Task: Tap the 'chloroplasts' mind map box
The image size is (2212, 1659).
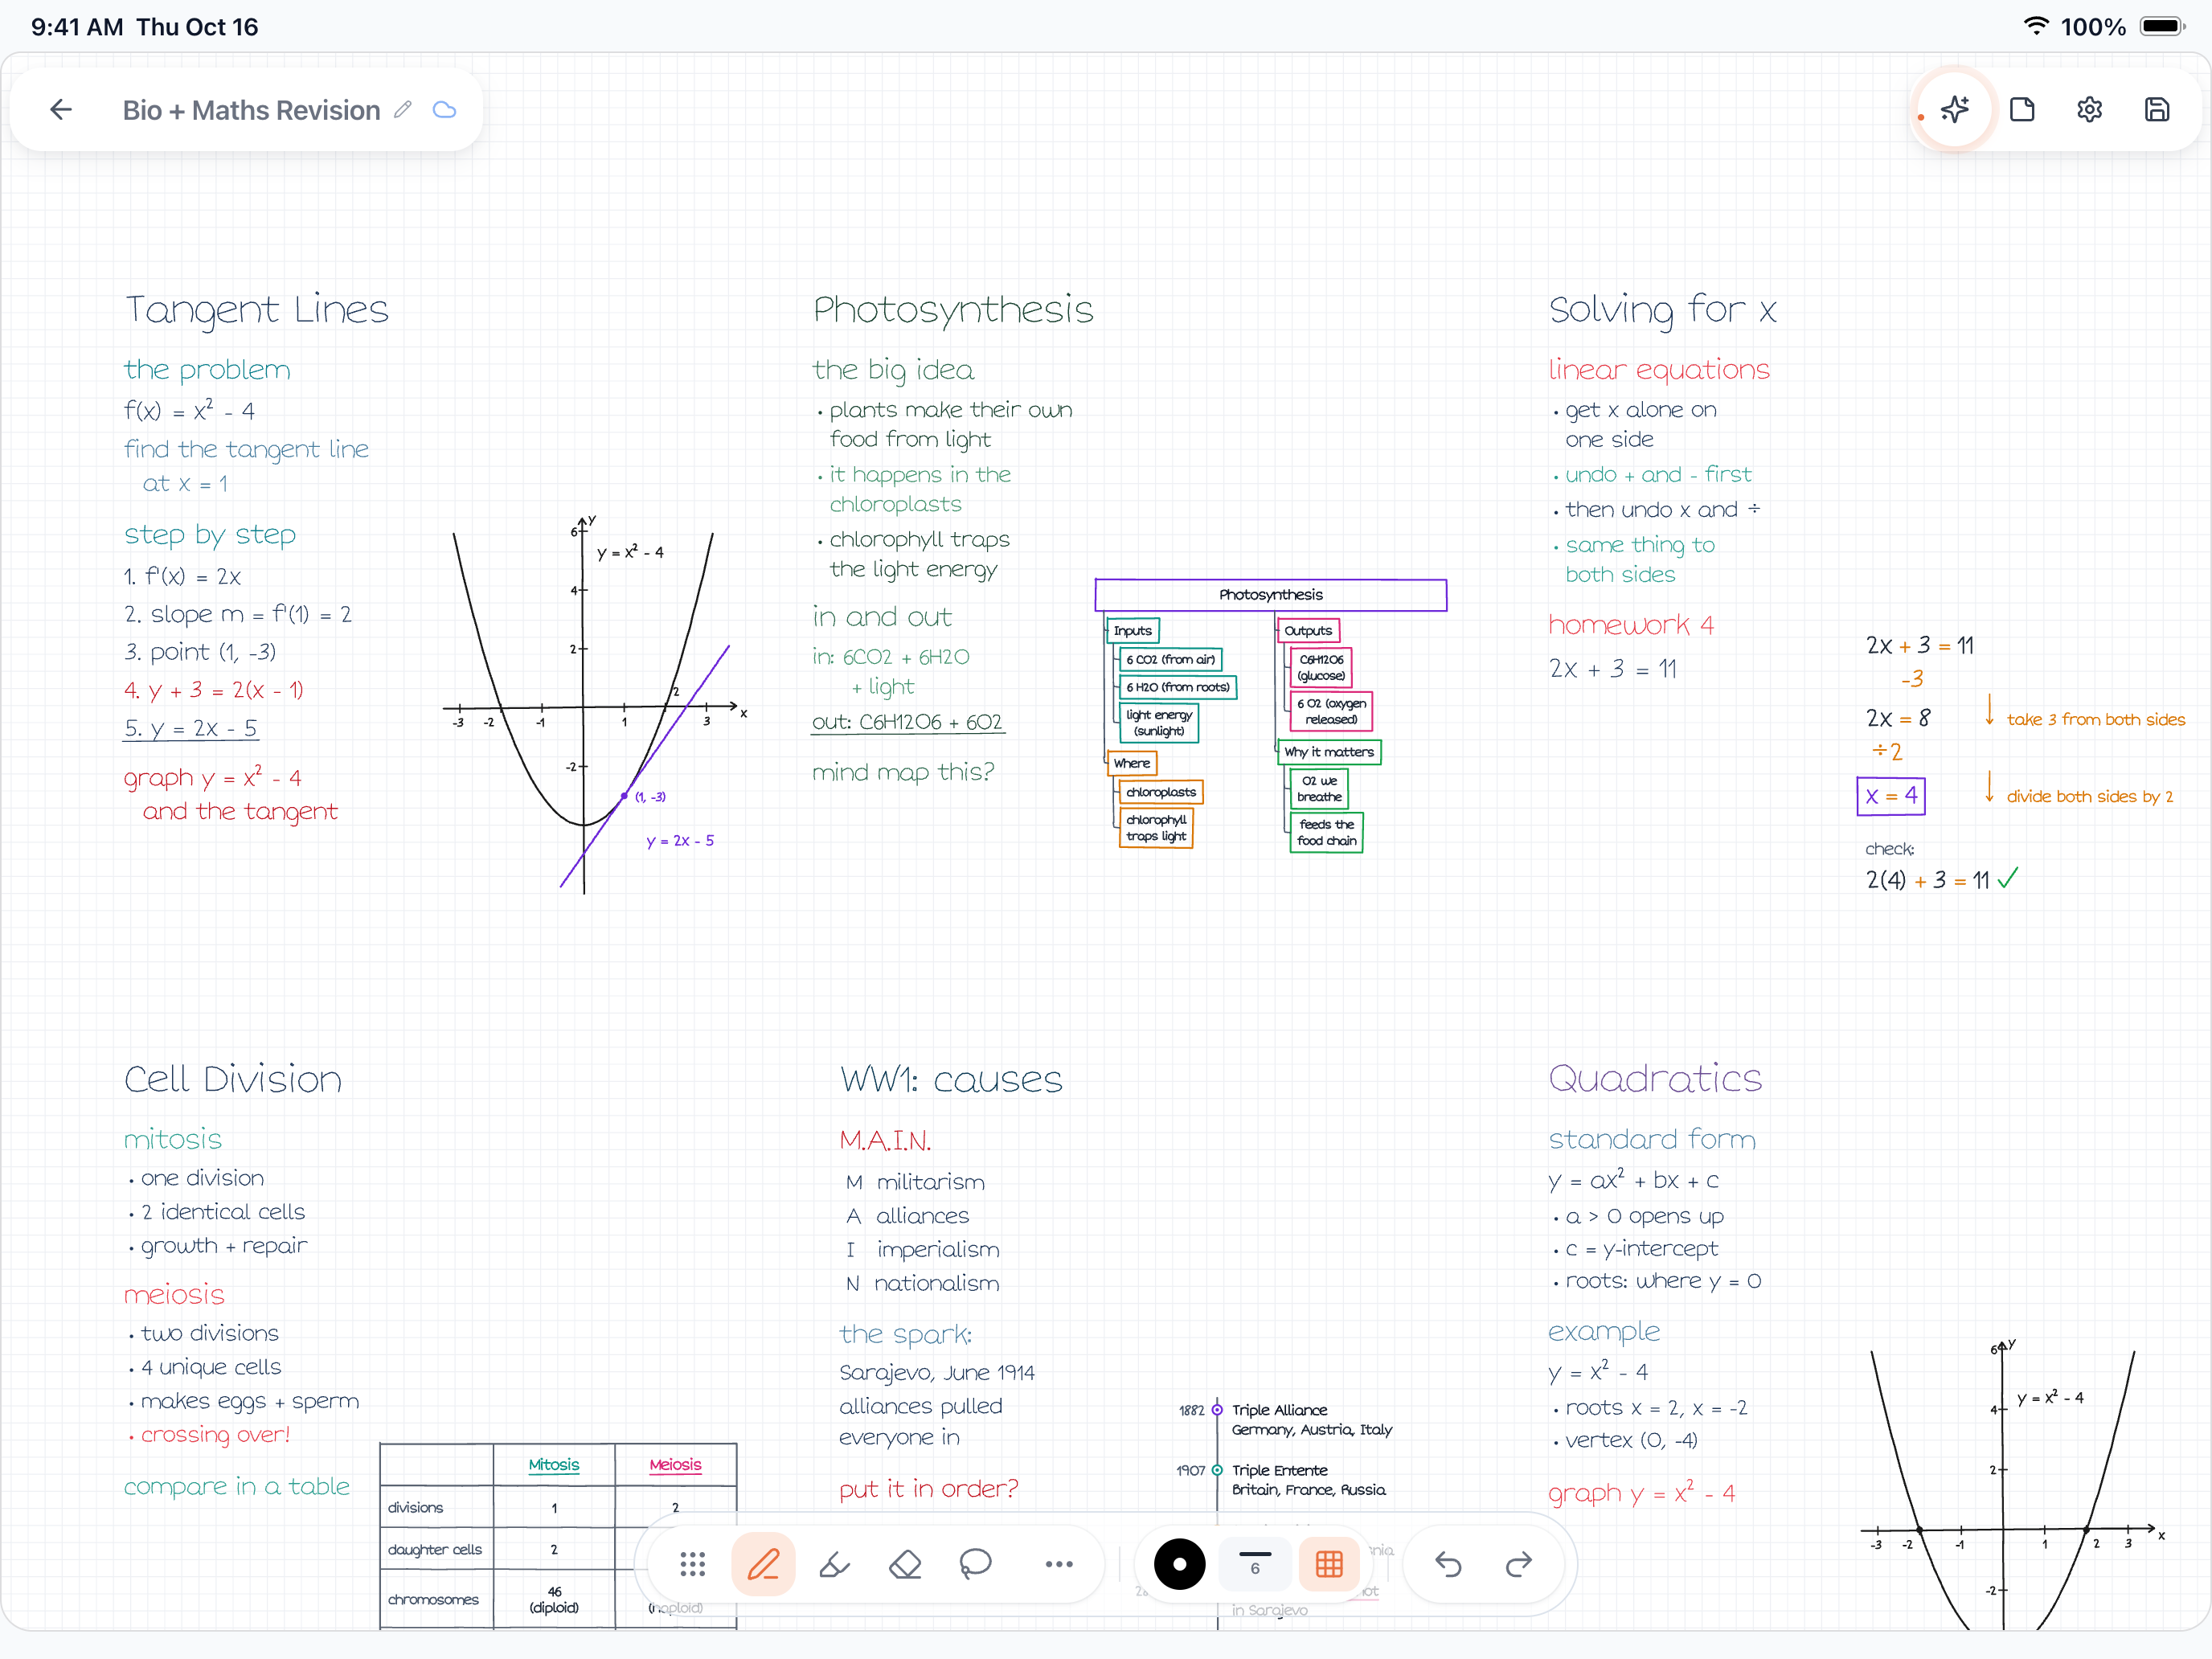Action: click(1161, 792)
